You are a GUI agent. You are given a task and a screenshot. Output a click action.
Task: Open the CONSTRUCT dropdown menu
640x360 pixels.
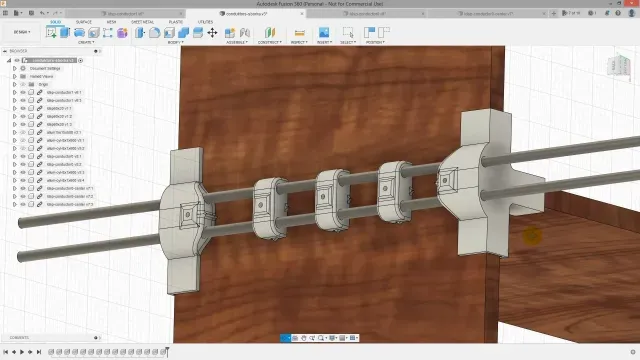(x=270, y=42)
